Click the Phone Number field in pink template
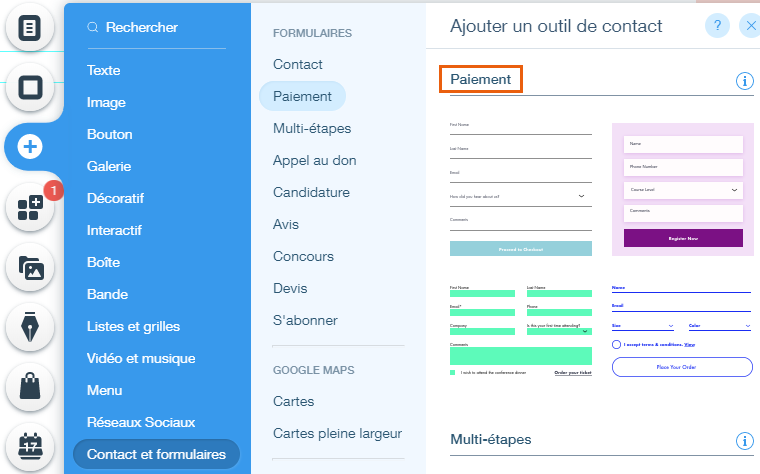Viewport: 760px width, 474px height. [683, 167]
